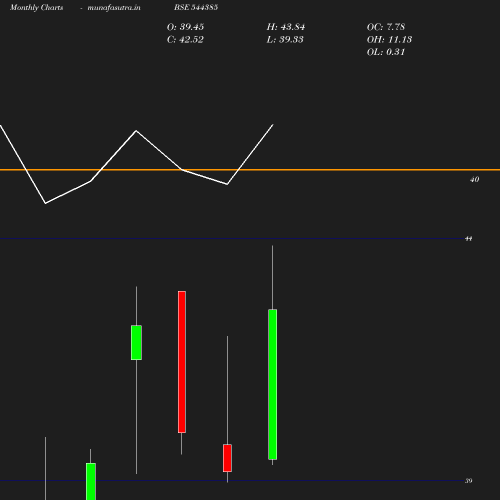Click the 'OL: 0.31' reading
The height and width of the screenshot is (500, 500).
click(x=386, y=52)
